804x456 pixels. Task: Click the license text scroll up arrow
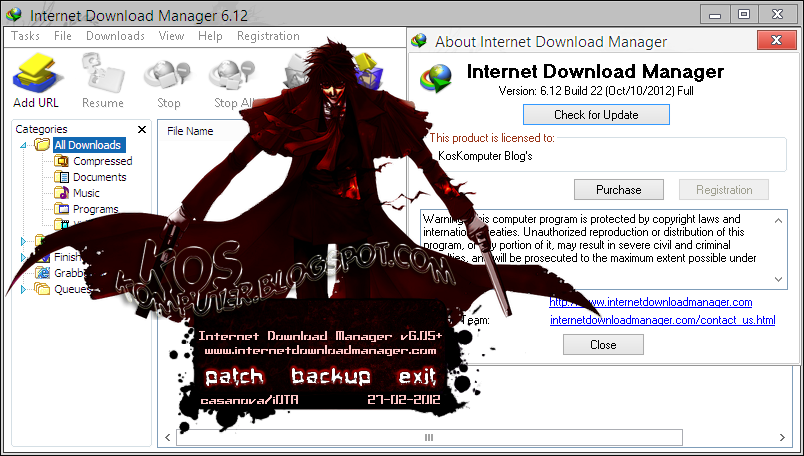pos(778,221)
